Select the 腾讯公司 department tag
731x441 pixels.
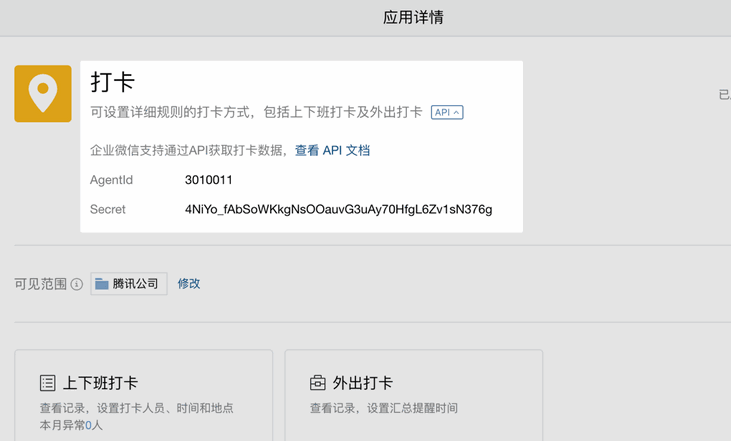(129, 283)
